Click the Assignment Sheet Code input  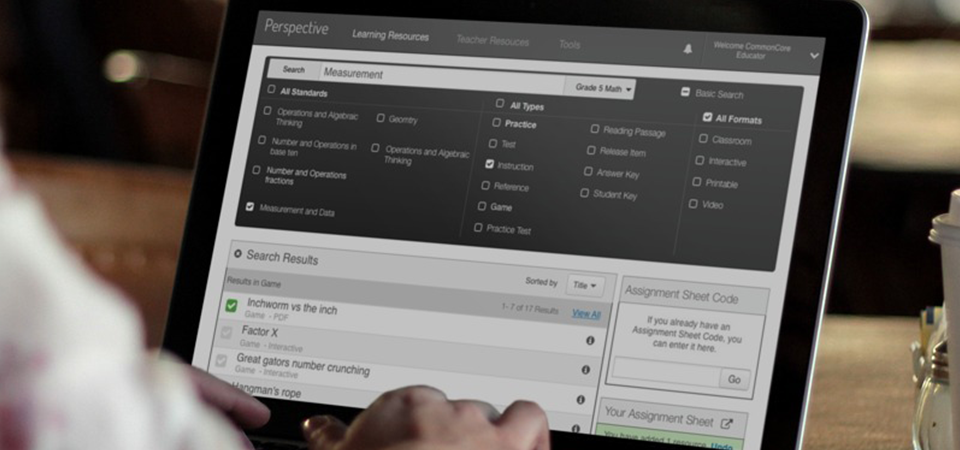click(x=666, y=372)
